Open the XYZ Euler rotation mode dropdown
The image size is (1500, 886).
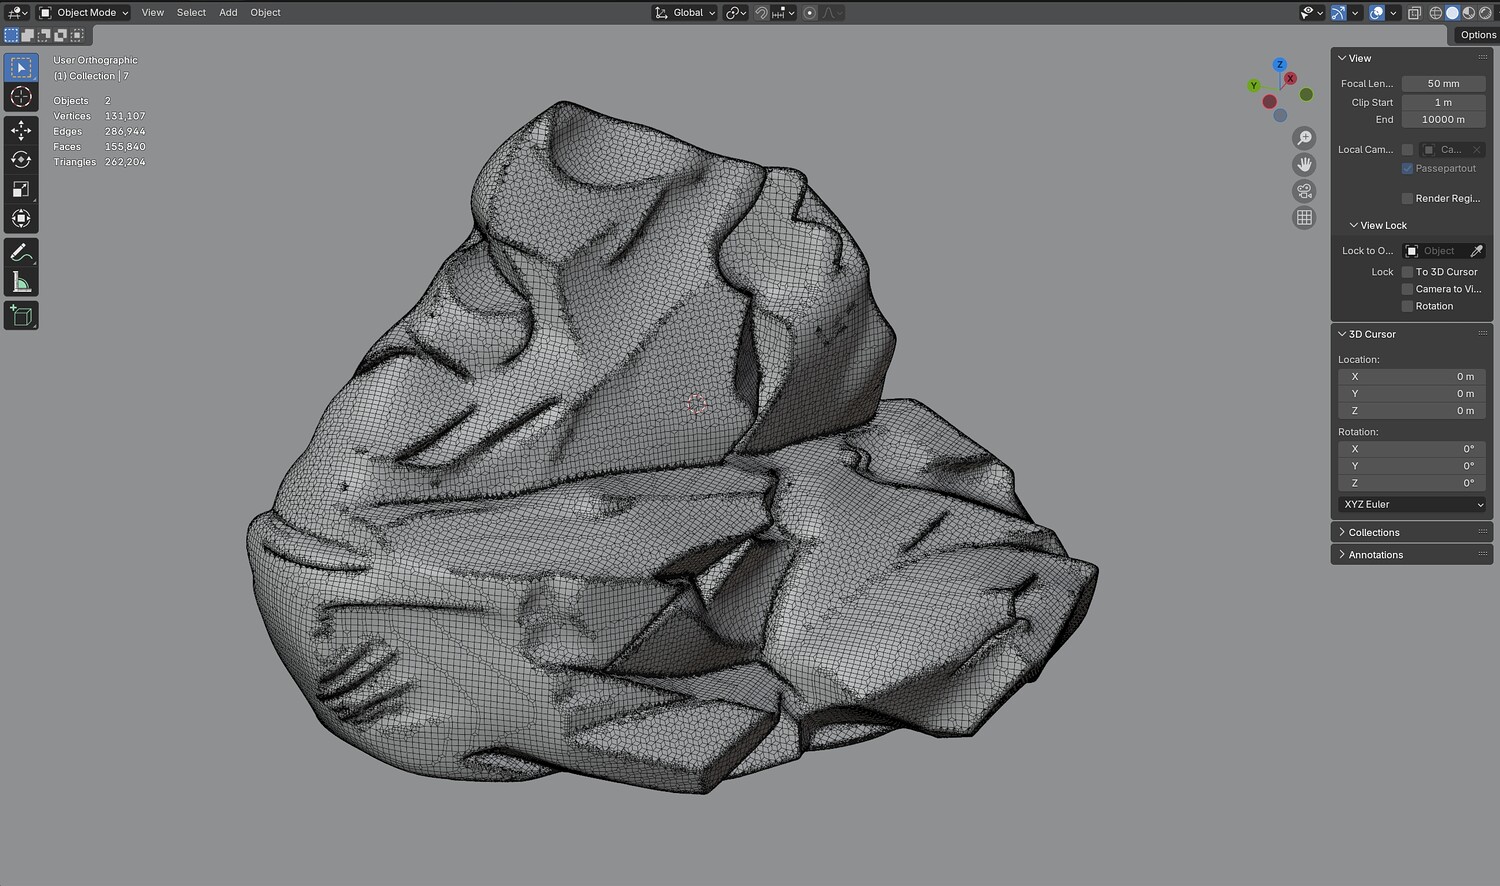(1412, 505)
